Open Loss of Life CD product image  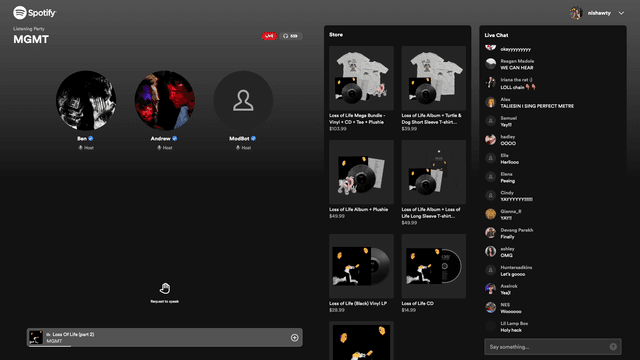tap(433, 266)
